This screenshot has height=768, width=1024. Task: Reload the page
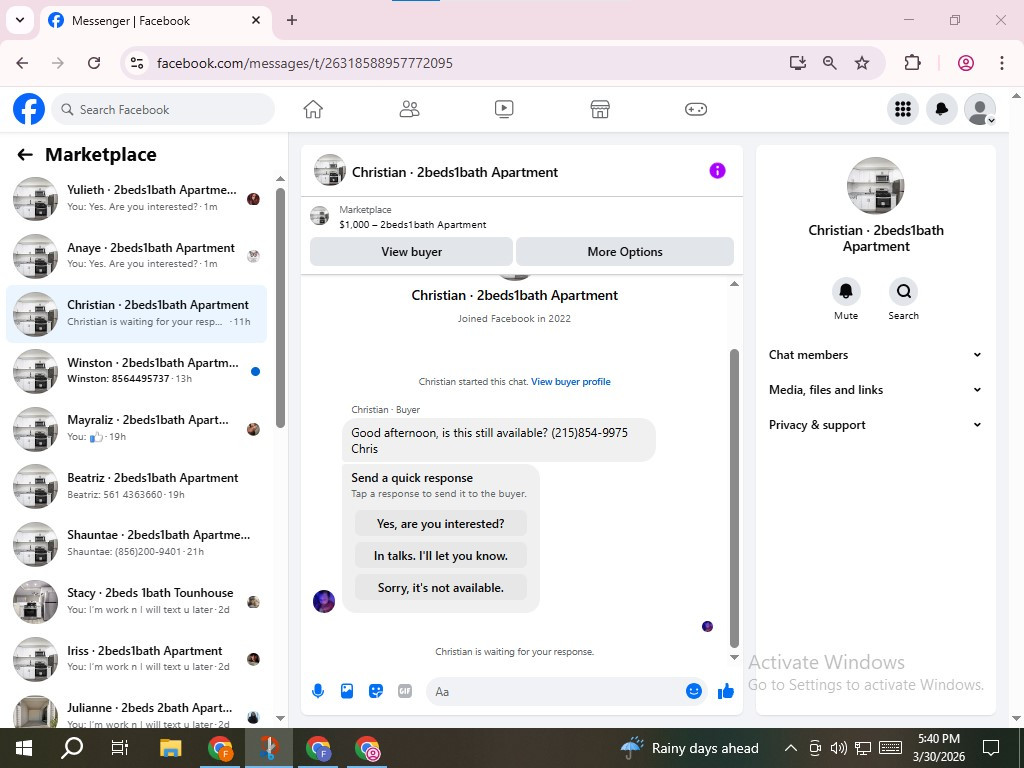pos(94,63)
